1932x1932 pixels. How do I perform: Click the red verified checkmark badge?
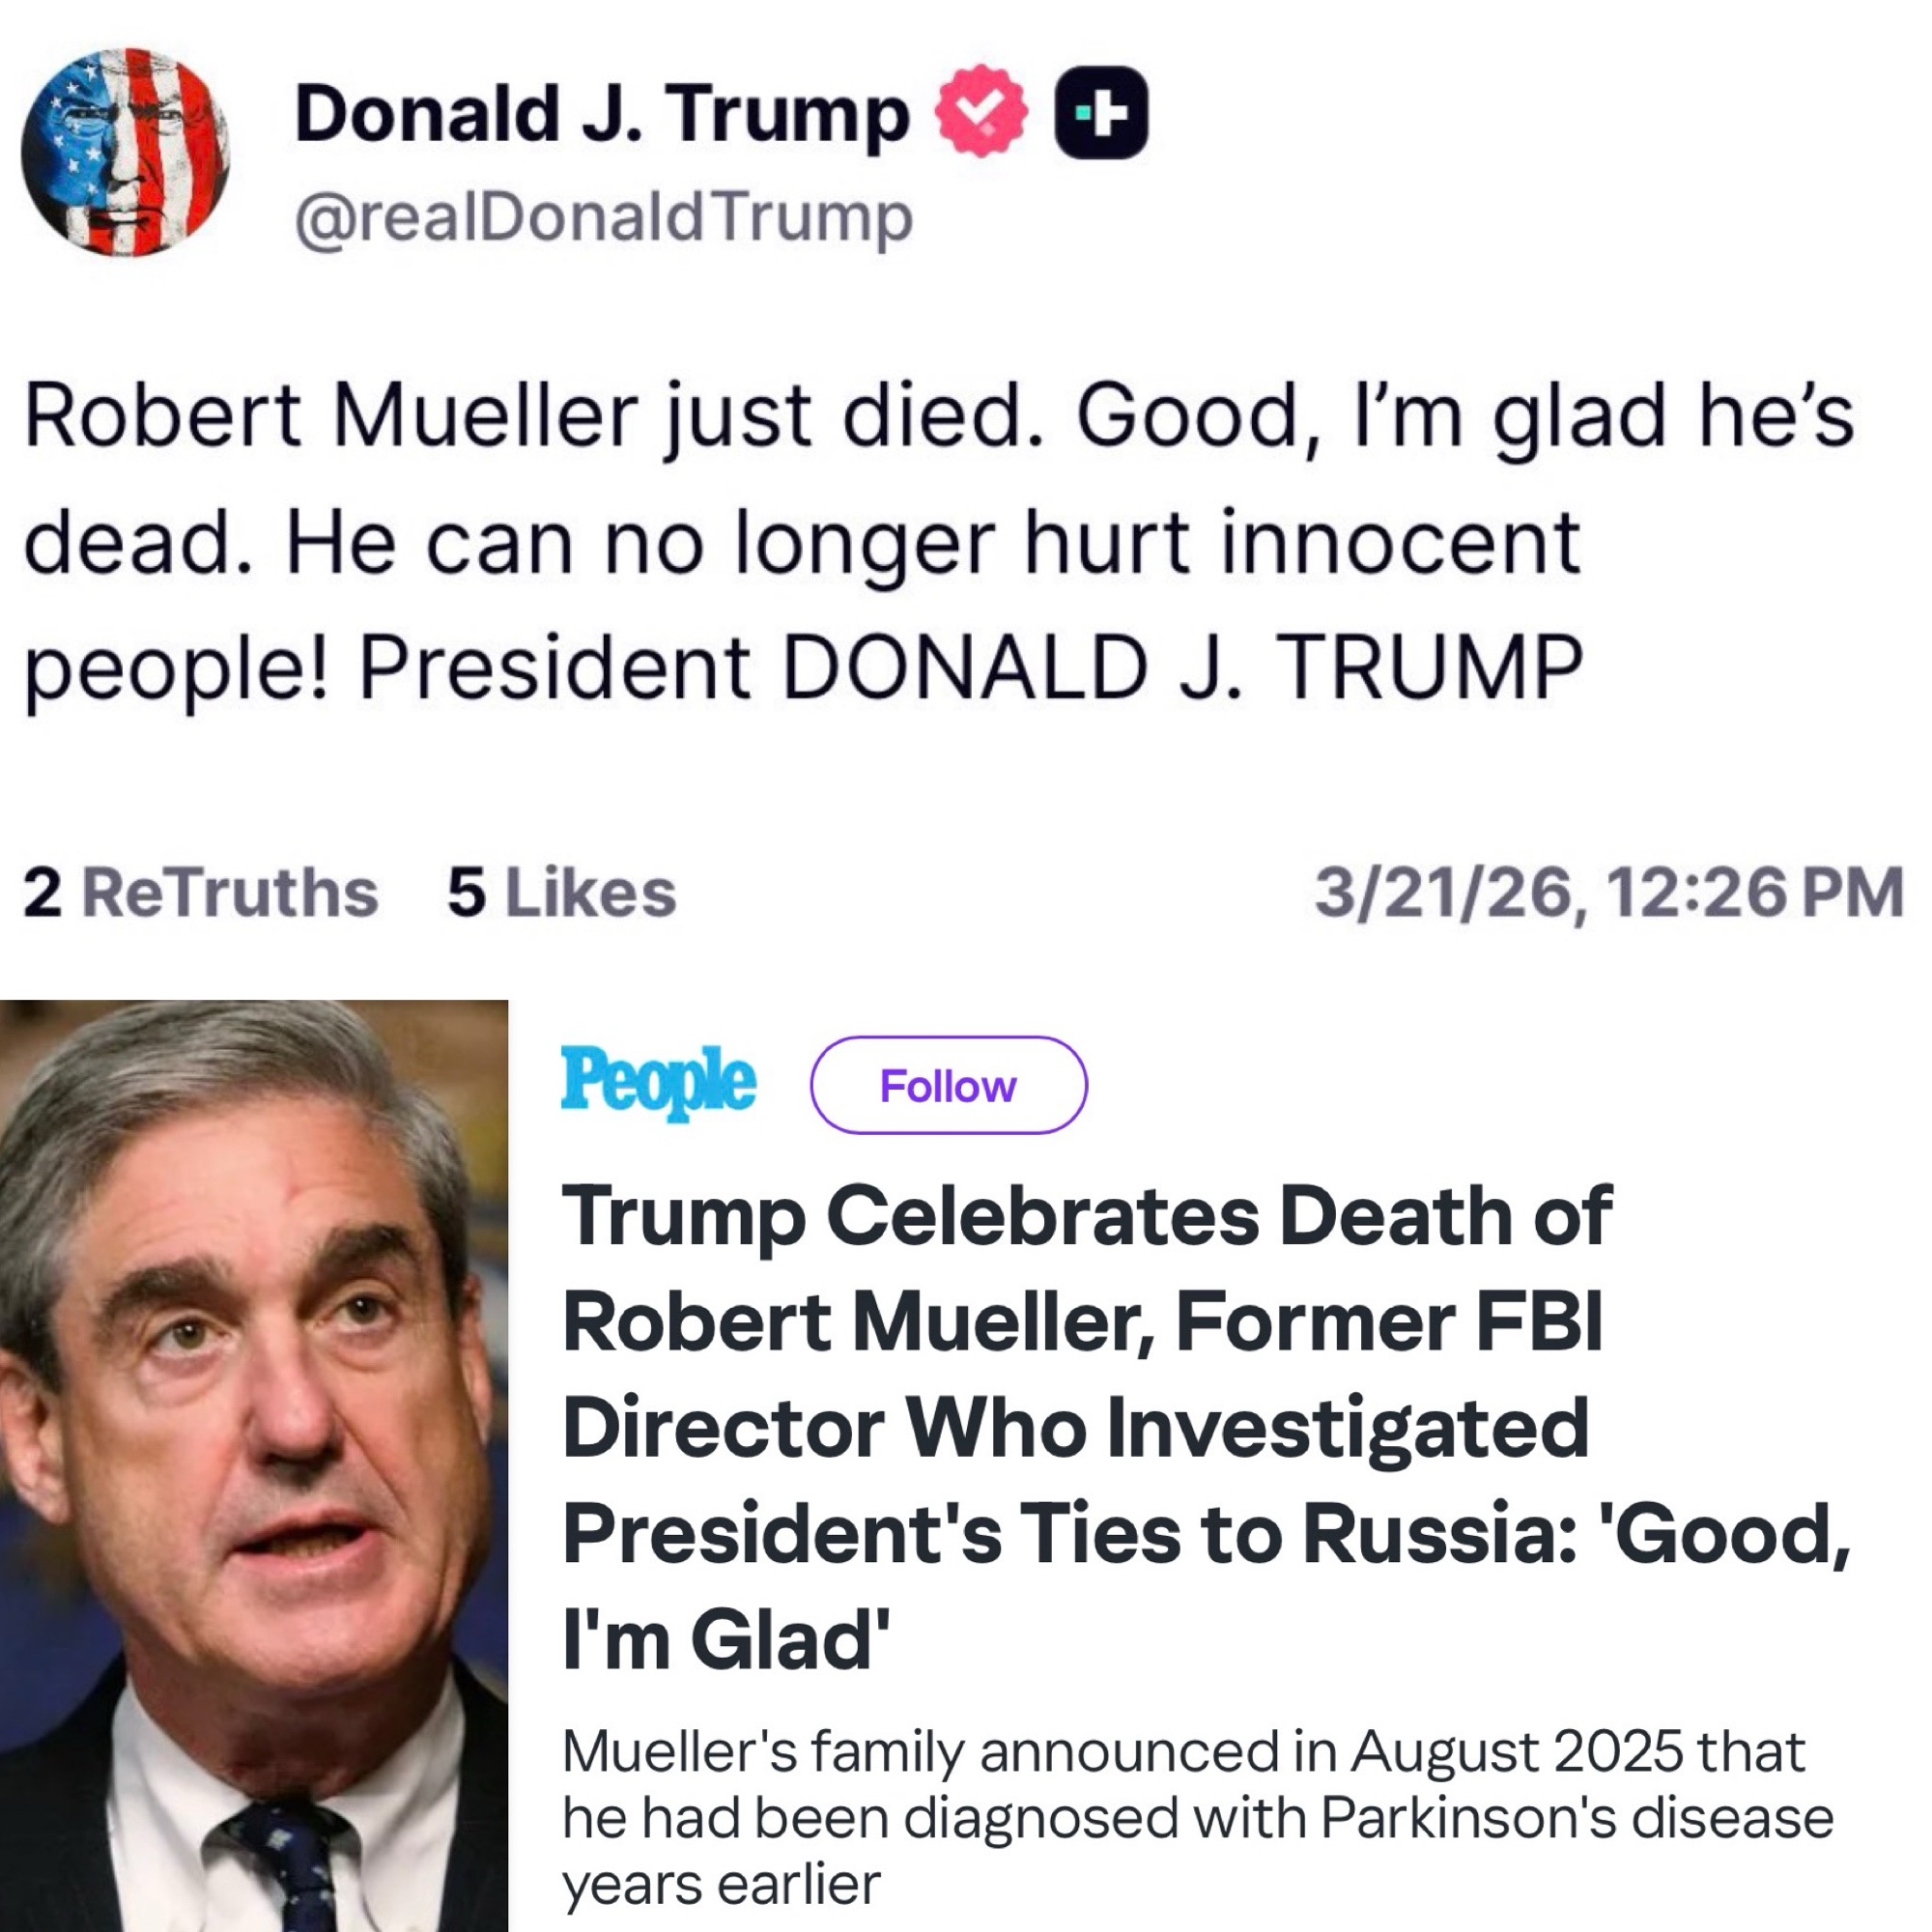(x=981, y=111)
